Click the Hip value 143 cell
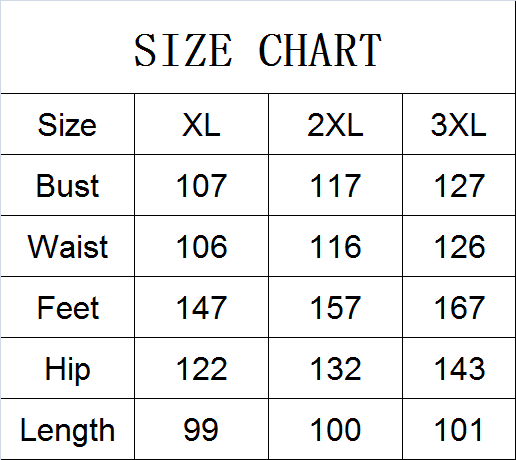Screen dimensions: 516x460 coord(459,368)
